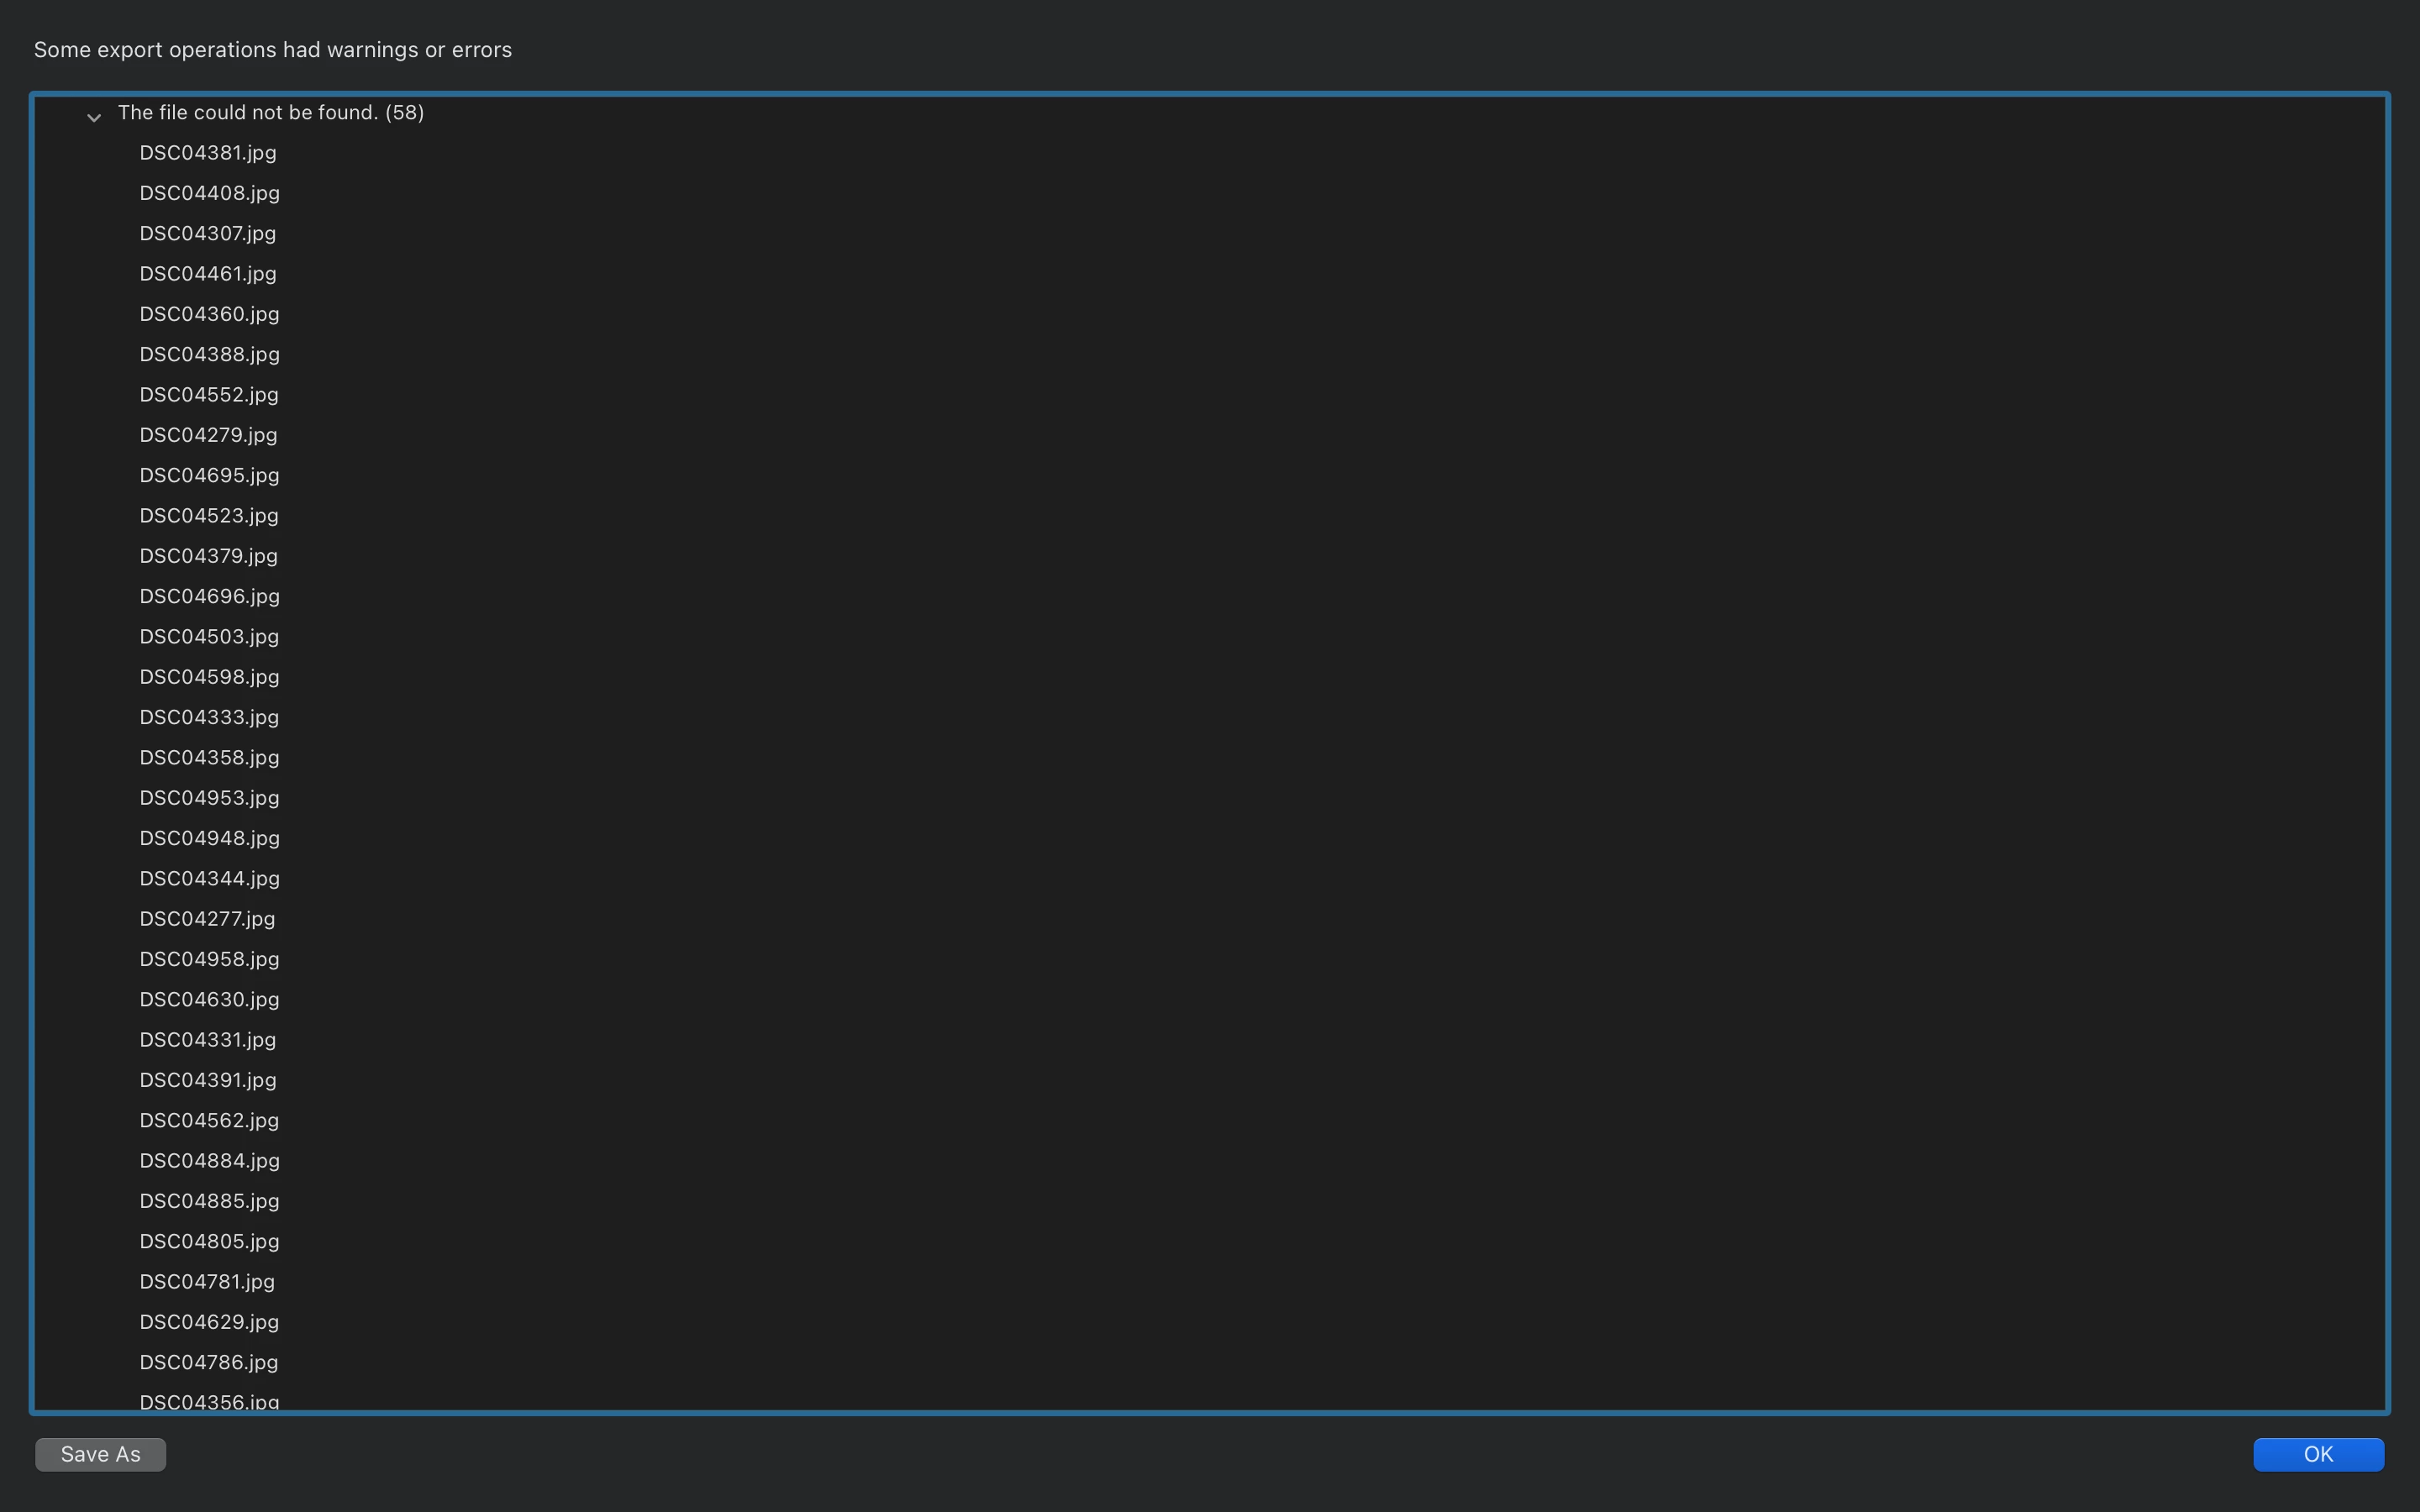
Task: Select DSC04781.jpg in the list
Action: click(x=207, y=1282)
